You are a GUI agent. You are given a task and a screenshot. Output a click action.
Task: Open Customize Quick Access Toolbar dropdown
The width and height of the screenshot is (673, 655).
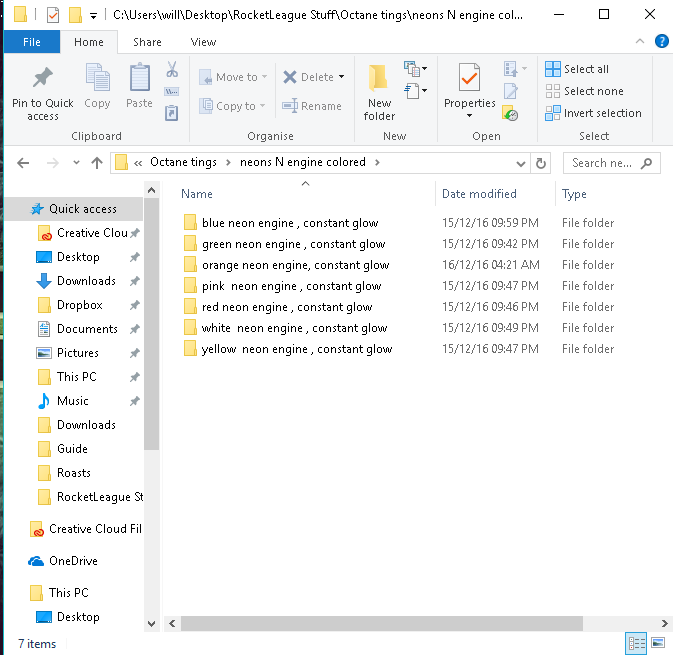tap(93, 16)
